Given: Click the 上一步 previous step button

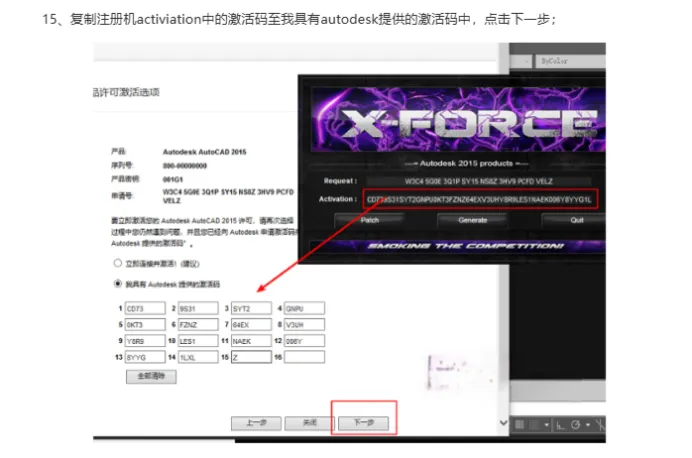Looking at the screenshot, I should coord(256,423).
